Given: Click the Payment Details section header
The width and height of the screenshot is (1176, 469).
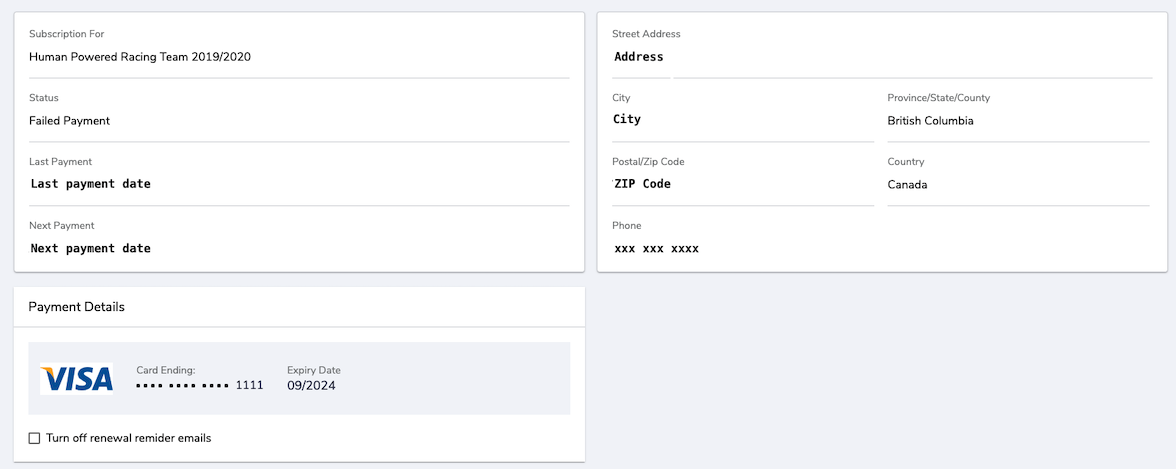Looking at the screenshot, I should (x=77, y=307).
